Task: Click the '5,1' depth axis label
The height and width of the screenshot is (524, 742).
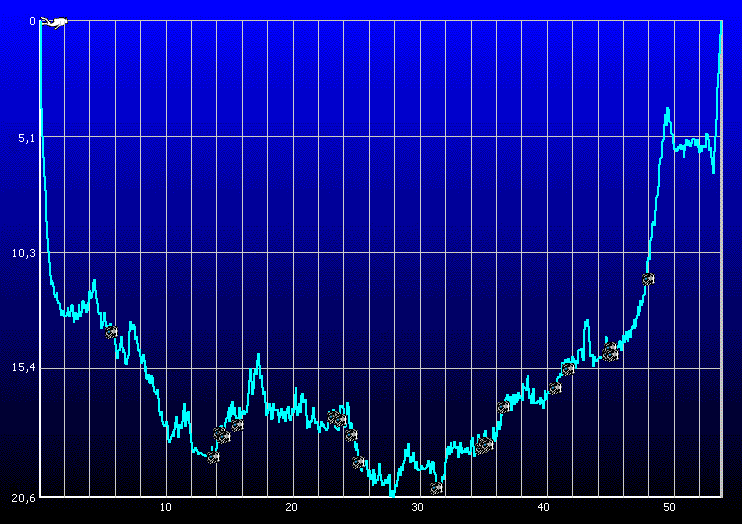Action: coord(26,138)
